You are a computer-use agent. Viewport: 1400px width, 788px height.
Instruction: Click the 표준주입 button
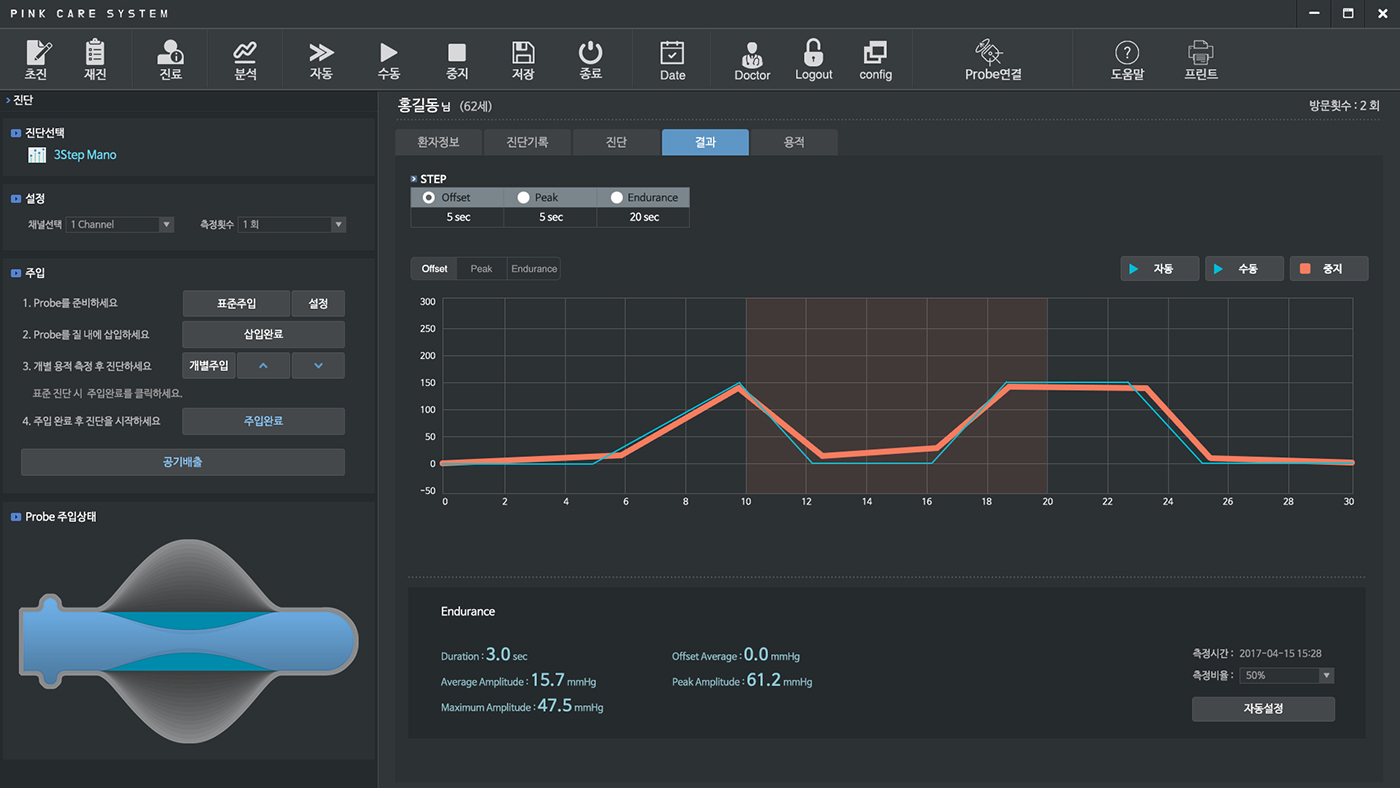(236, 303)
